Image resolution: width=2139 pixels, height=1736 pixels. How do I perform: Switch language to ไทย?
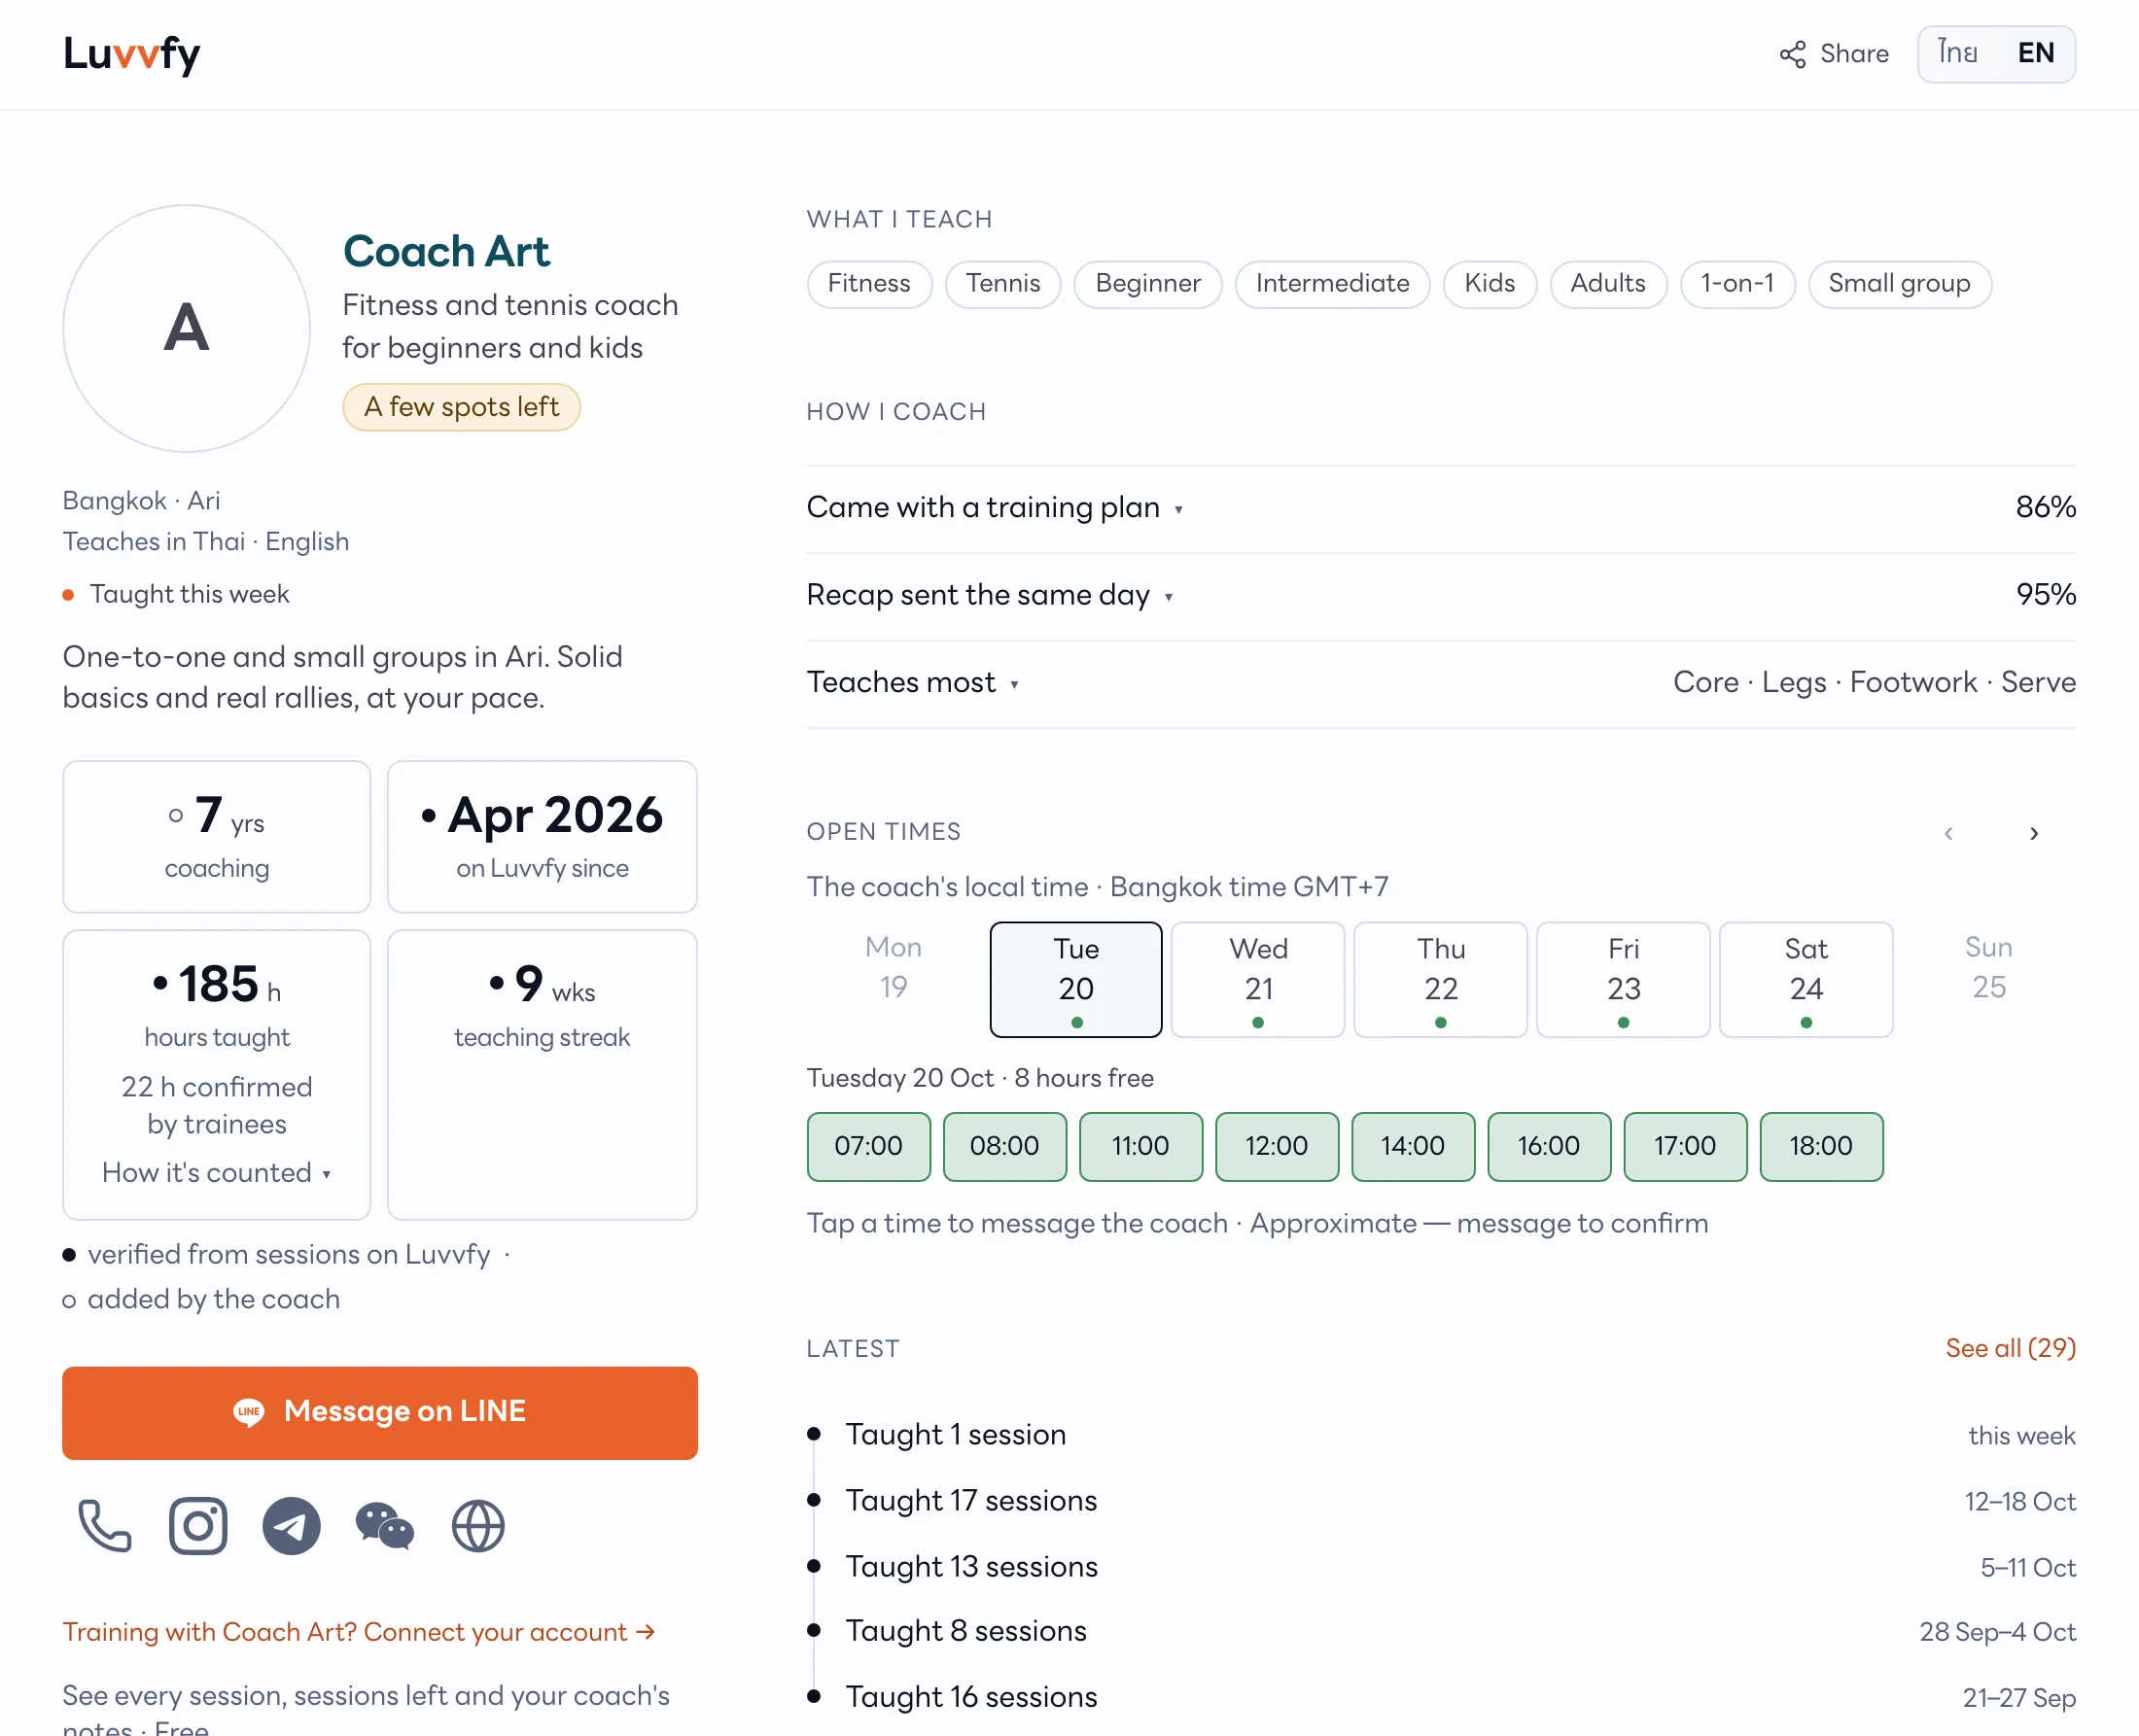coord(1958,53)
